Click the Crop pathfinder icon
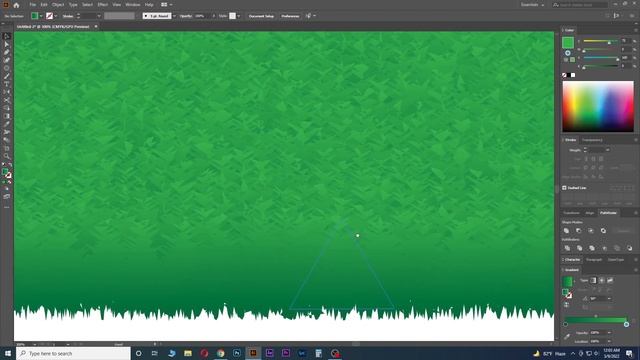640x360 pixels. (x=604, y=248)
